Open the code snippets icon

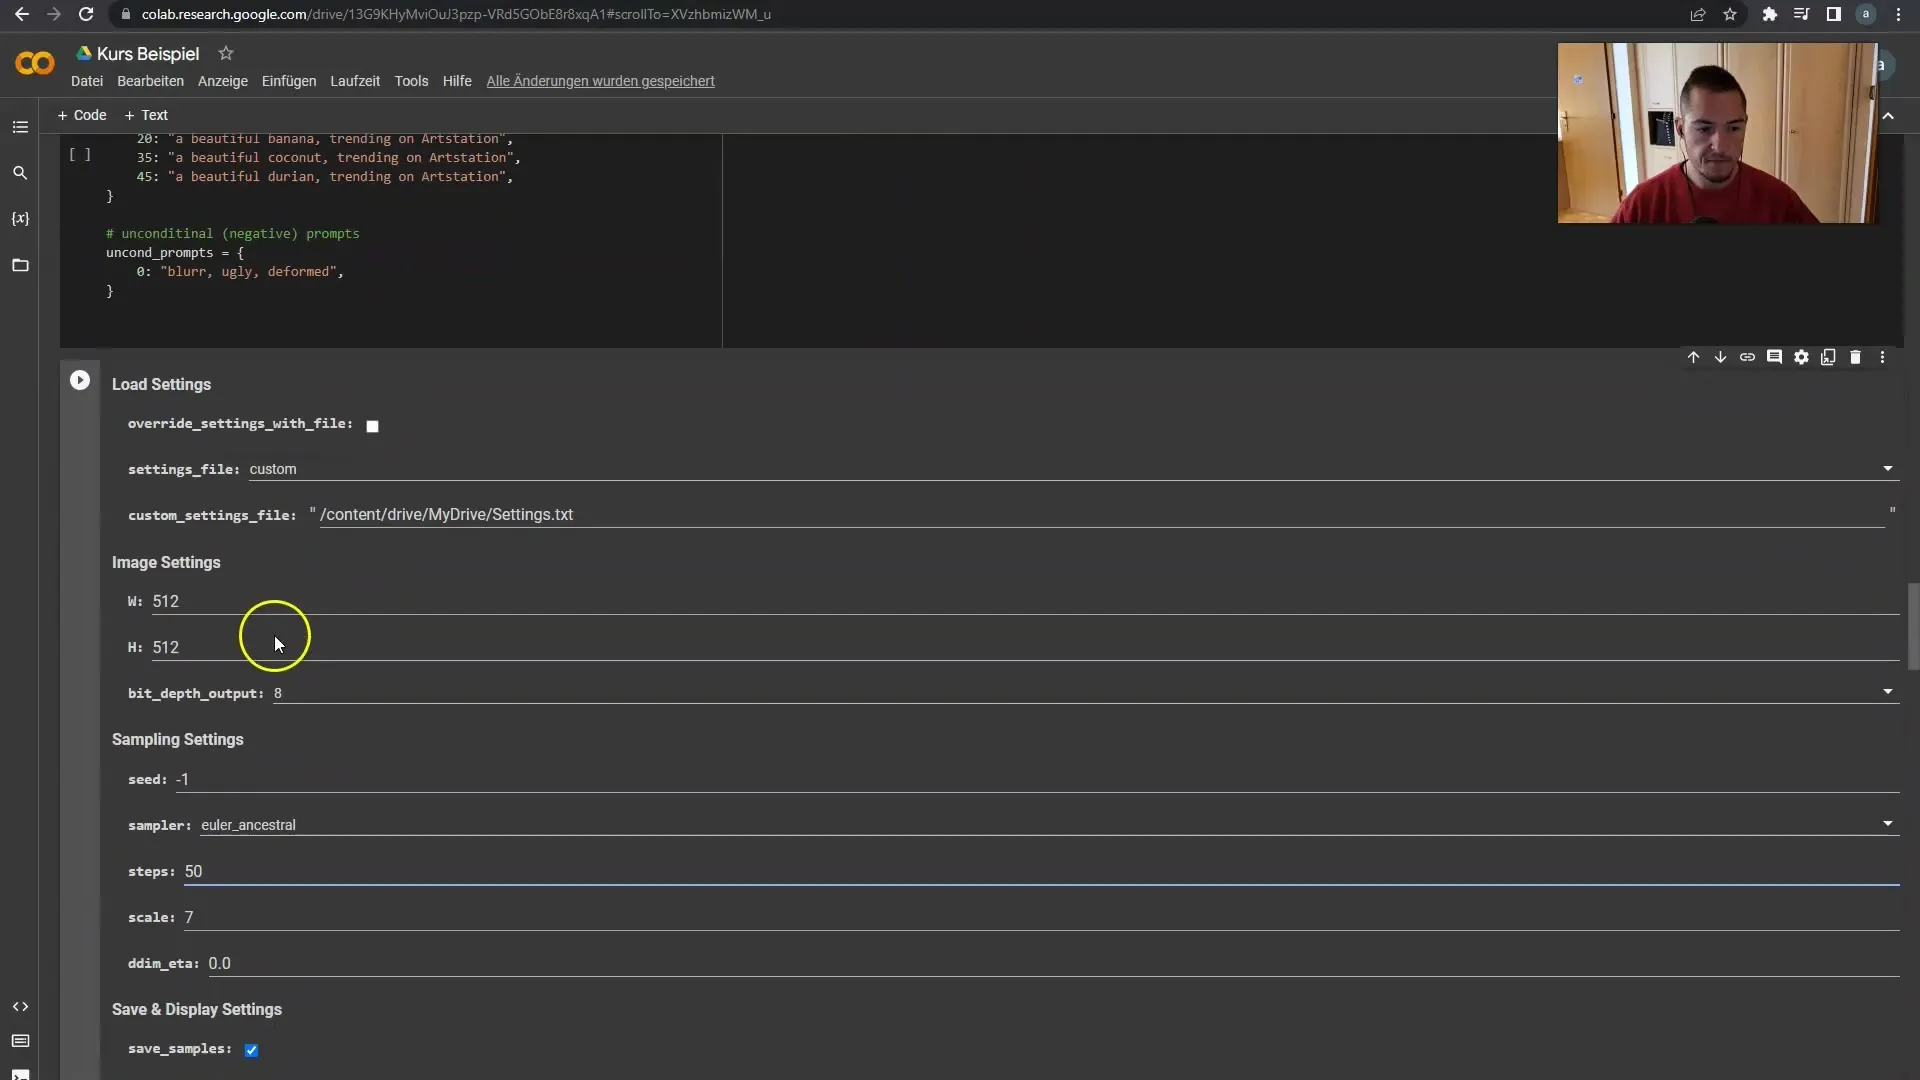[20, 1007]
